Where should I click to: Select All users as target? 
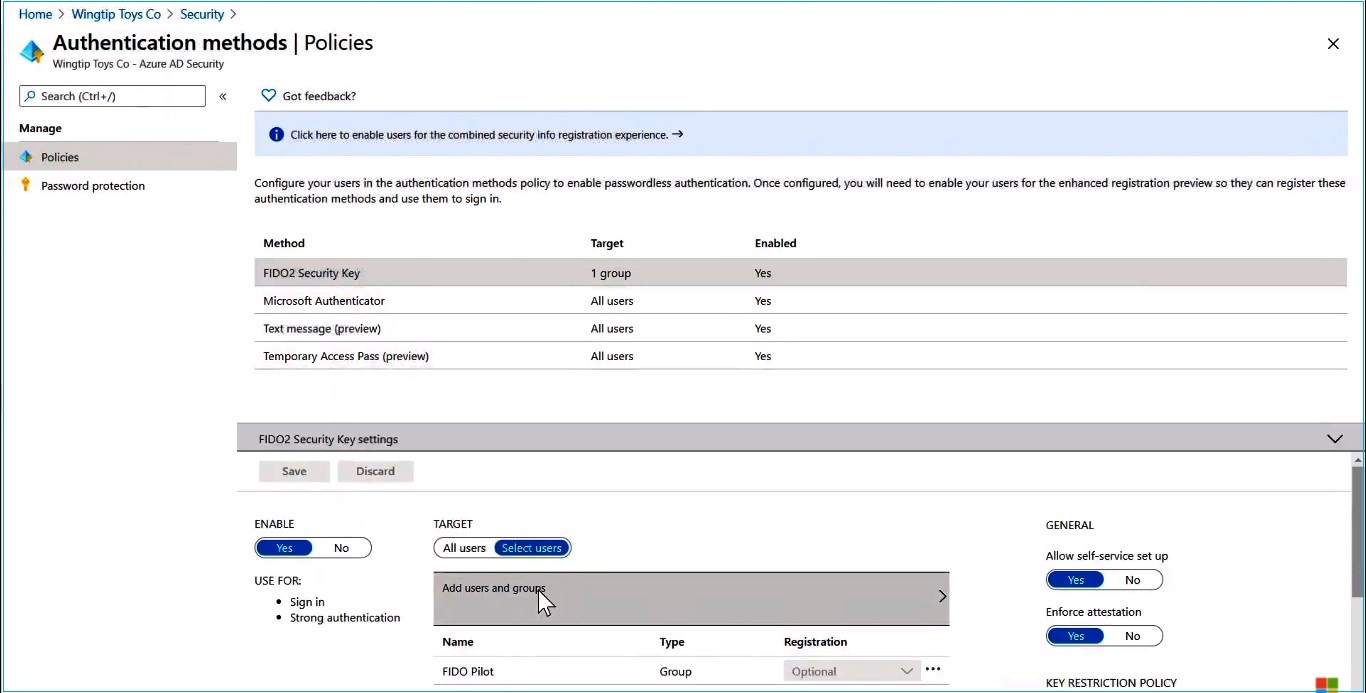464,548
